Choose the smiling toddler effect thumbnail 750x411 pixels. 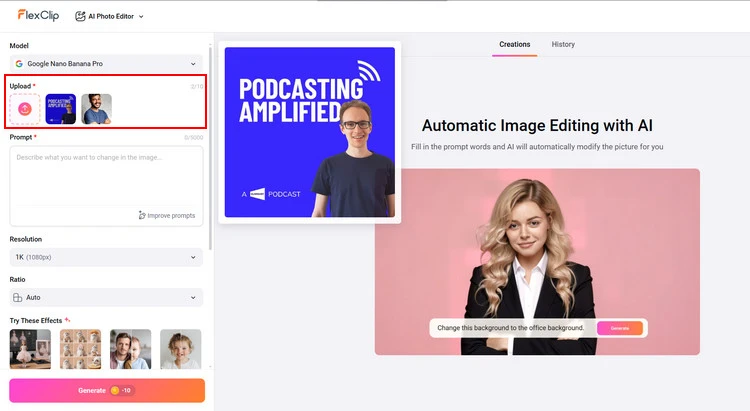click(181, 349)
